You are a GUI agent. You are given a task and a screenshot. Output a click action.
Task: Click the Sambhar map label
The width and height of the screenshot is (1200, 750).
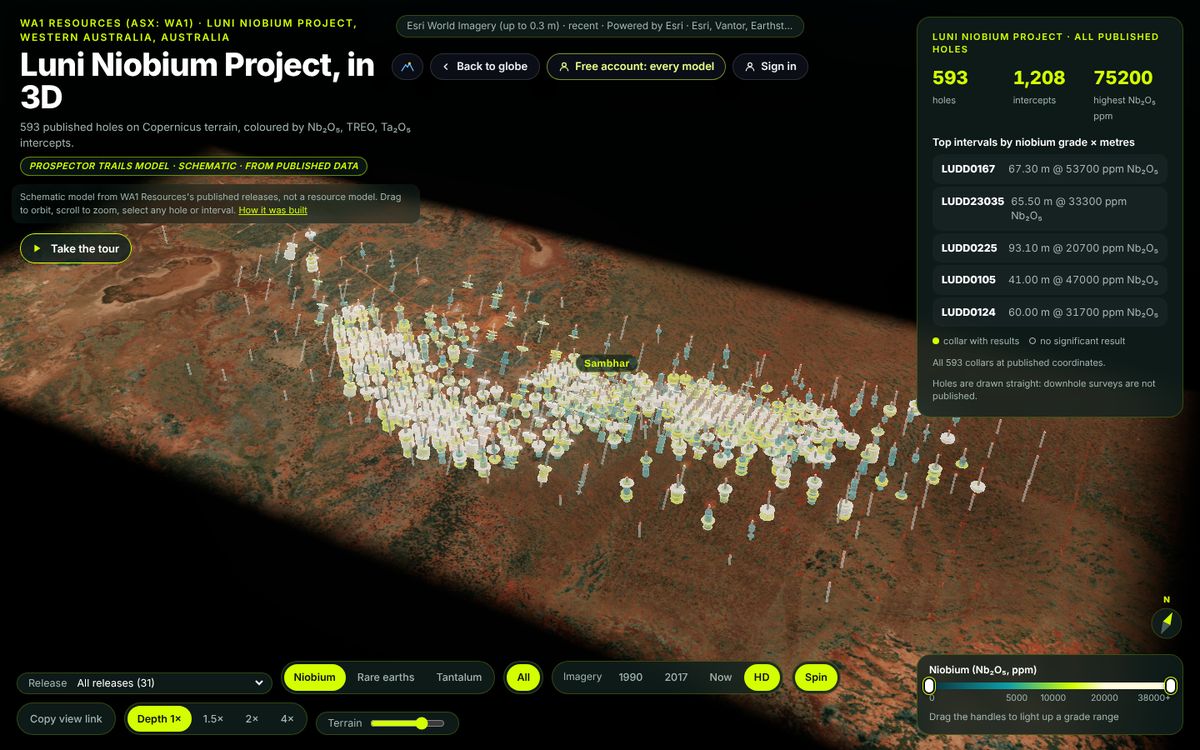pyautogui.click(x=607, y=363)
